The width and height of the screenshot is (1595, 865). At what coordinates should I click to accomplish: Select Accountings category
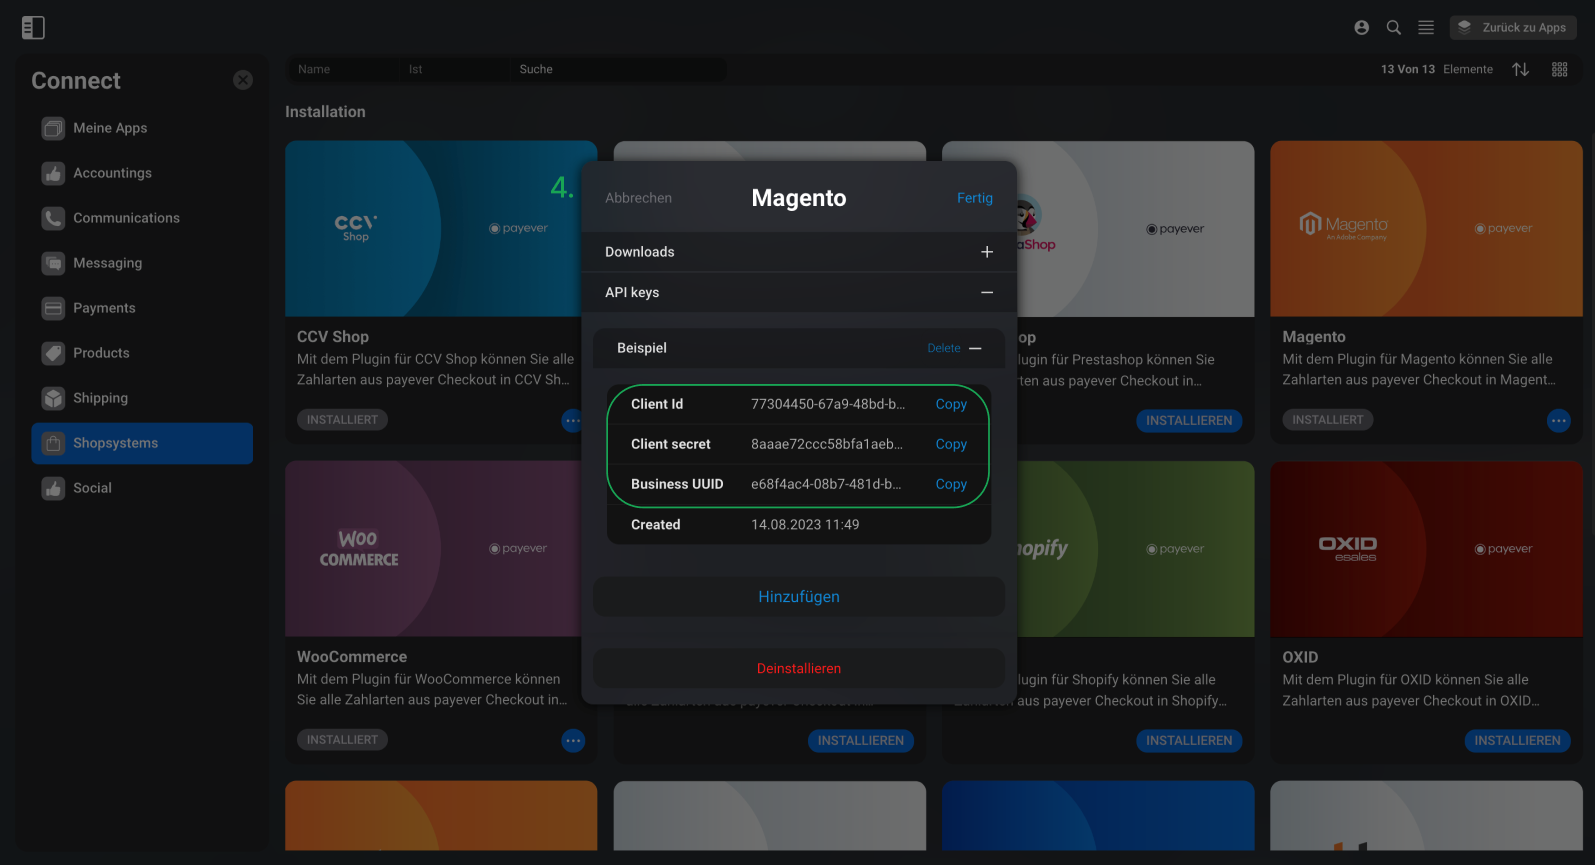click(142, 173)
